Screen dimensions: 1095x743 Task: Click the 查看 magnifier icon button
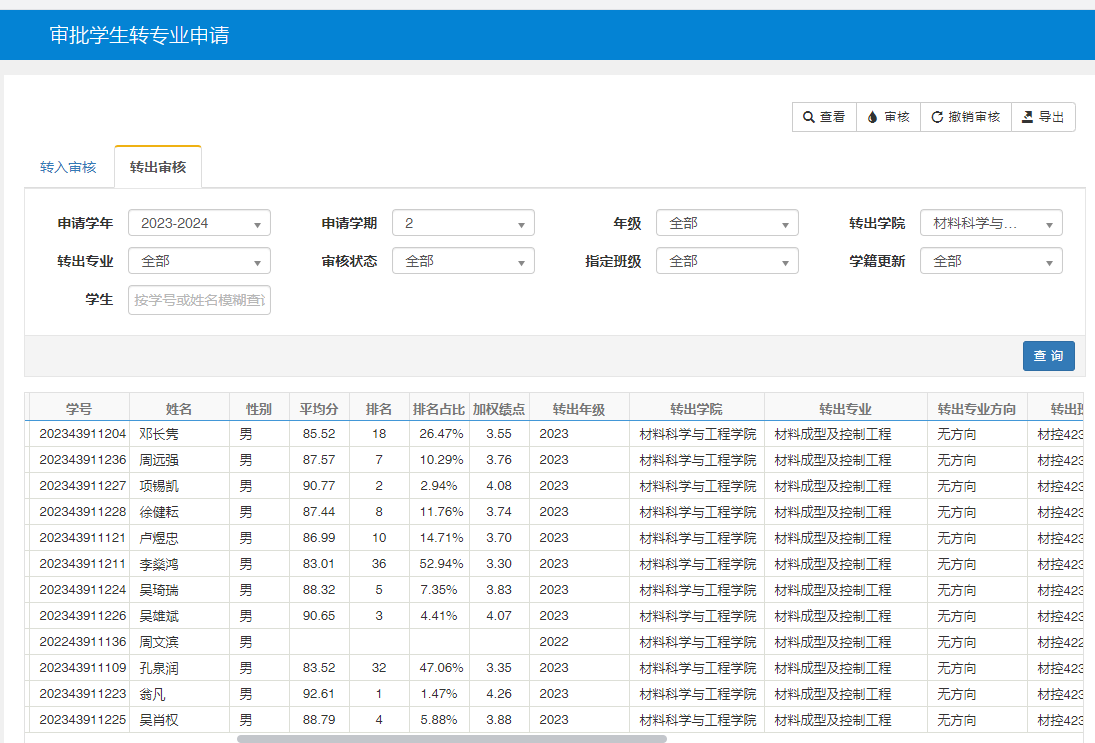click(x=824, y=117)
